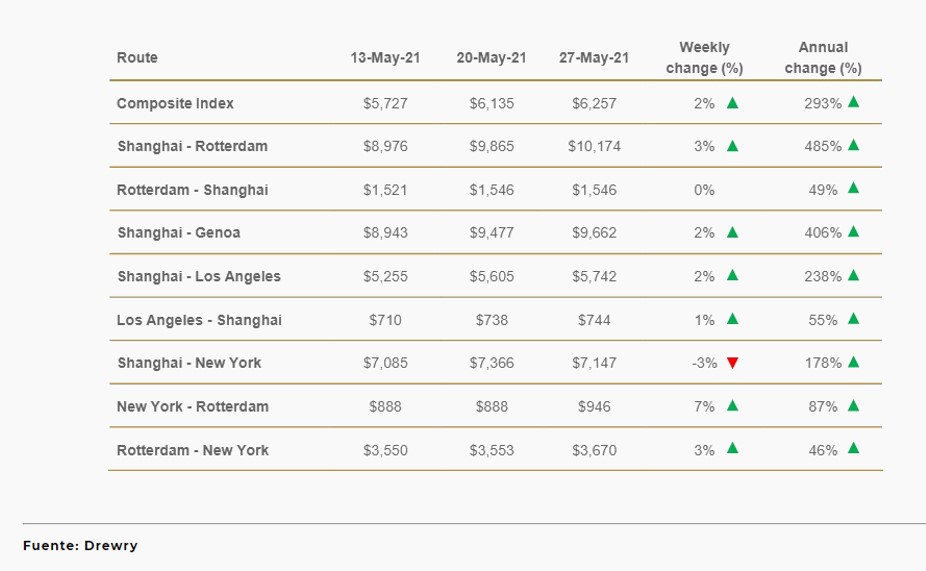The image size is (926, 571).
Task: Click the 13-May-21 column header
Action: 385,58
